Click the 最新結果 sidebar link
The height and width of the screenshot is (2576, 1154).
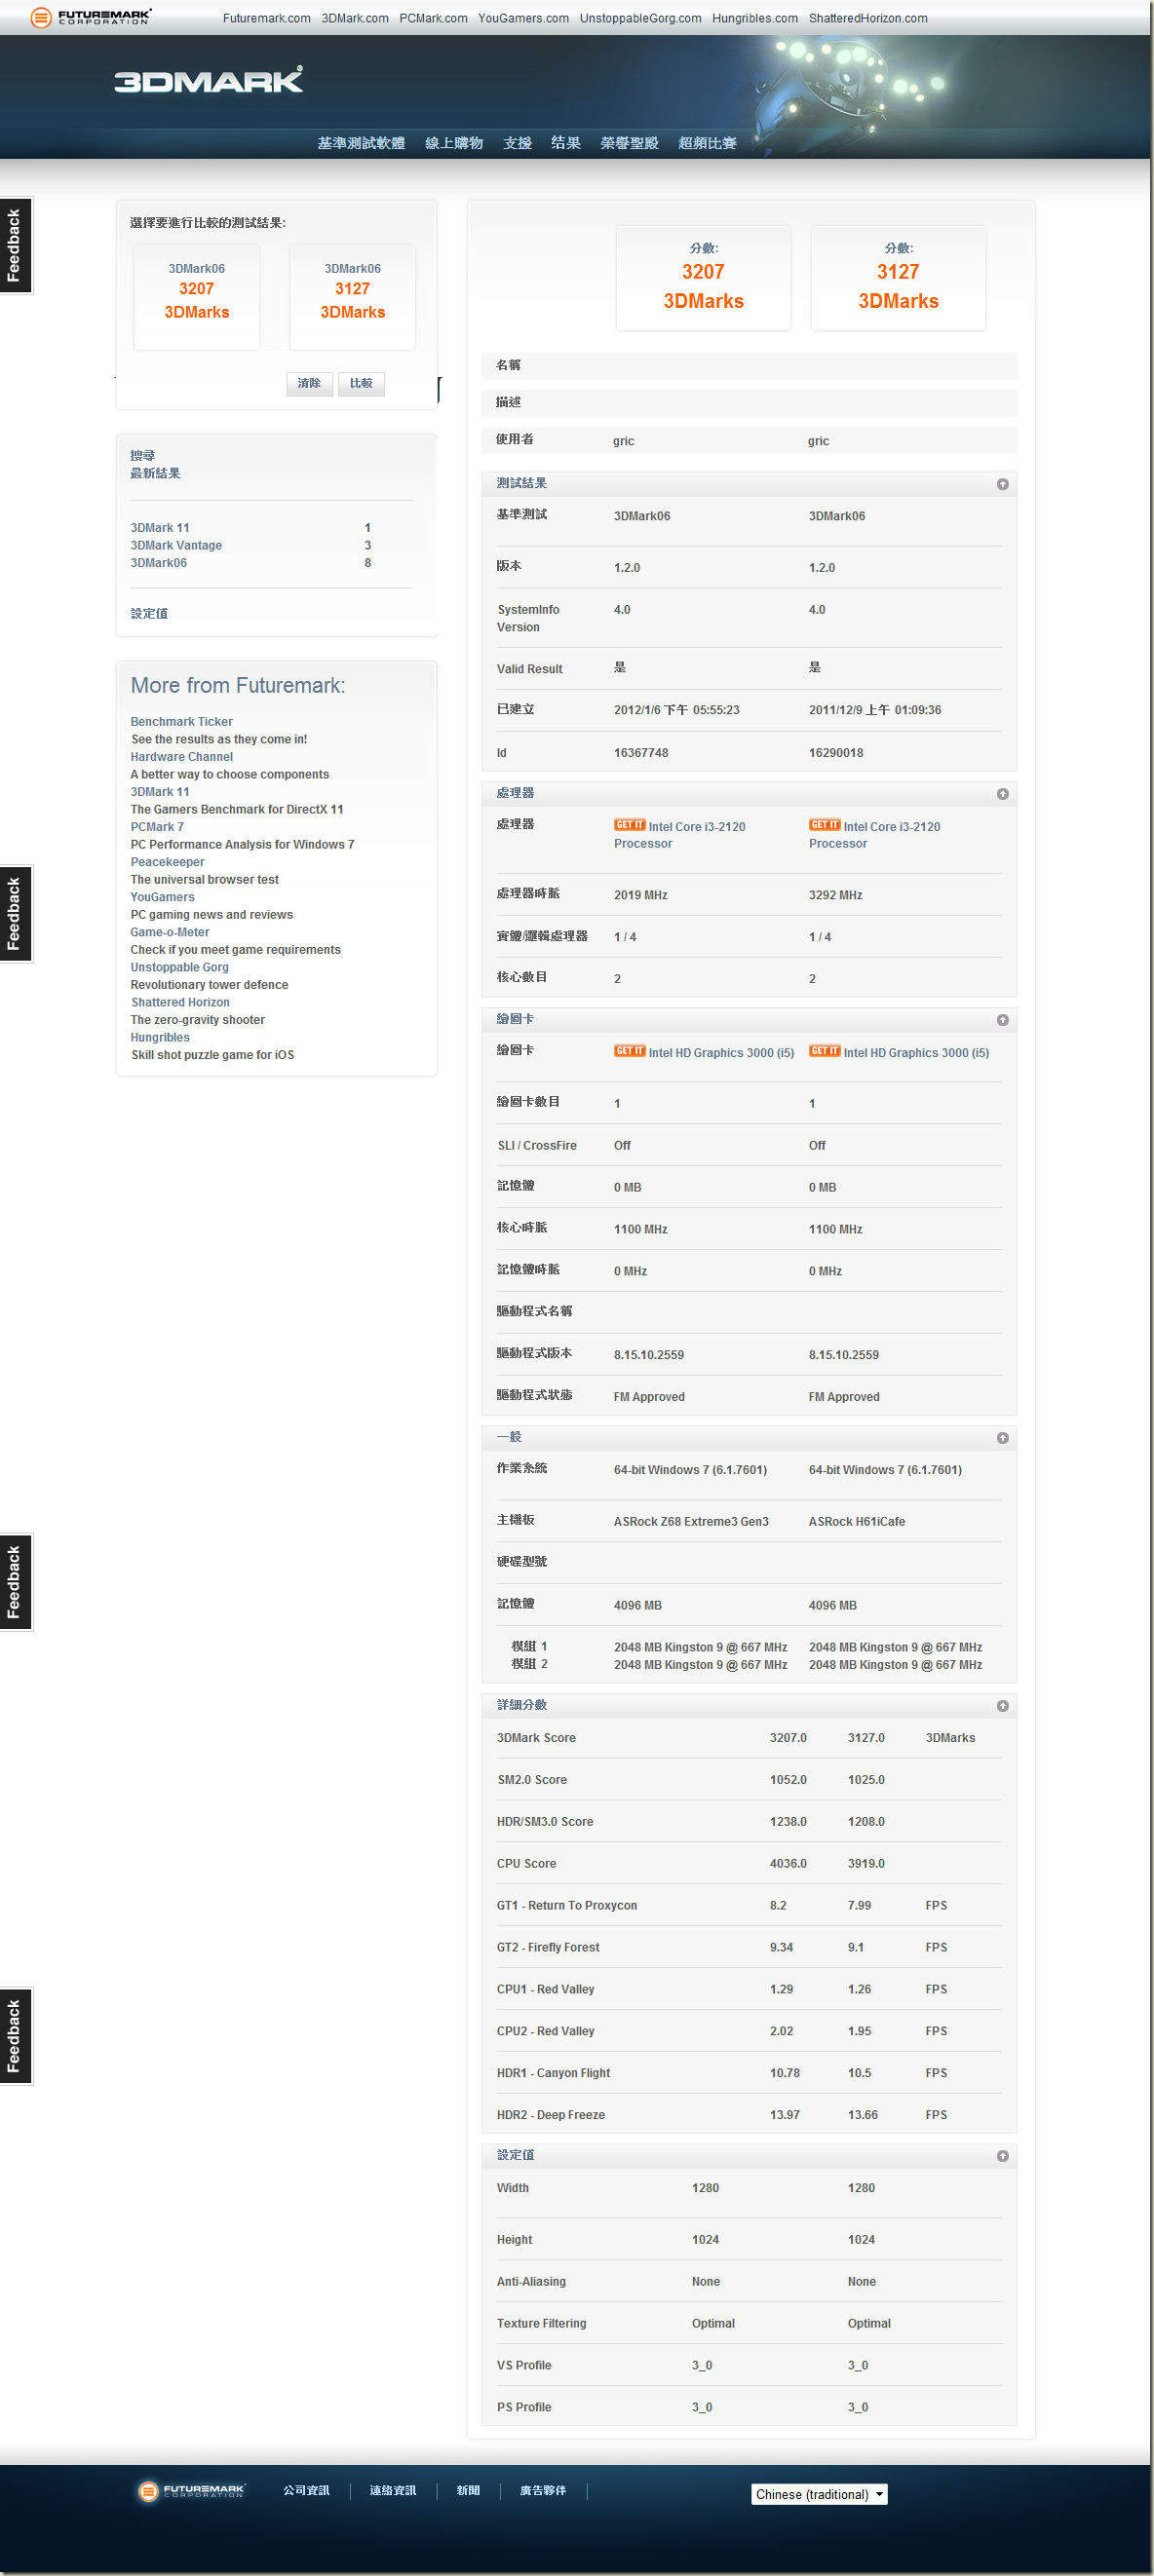click(x=155, y=473)
